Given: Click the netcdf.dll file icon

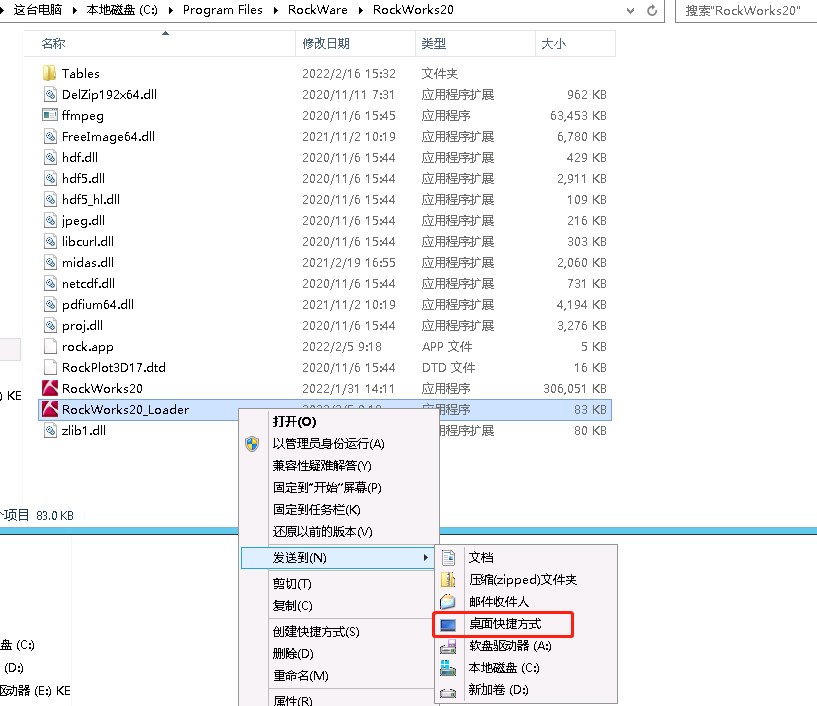Looking at the screenshot, I should [x=50, y=283].
